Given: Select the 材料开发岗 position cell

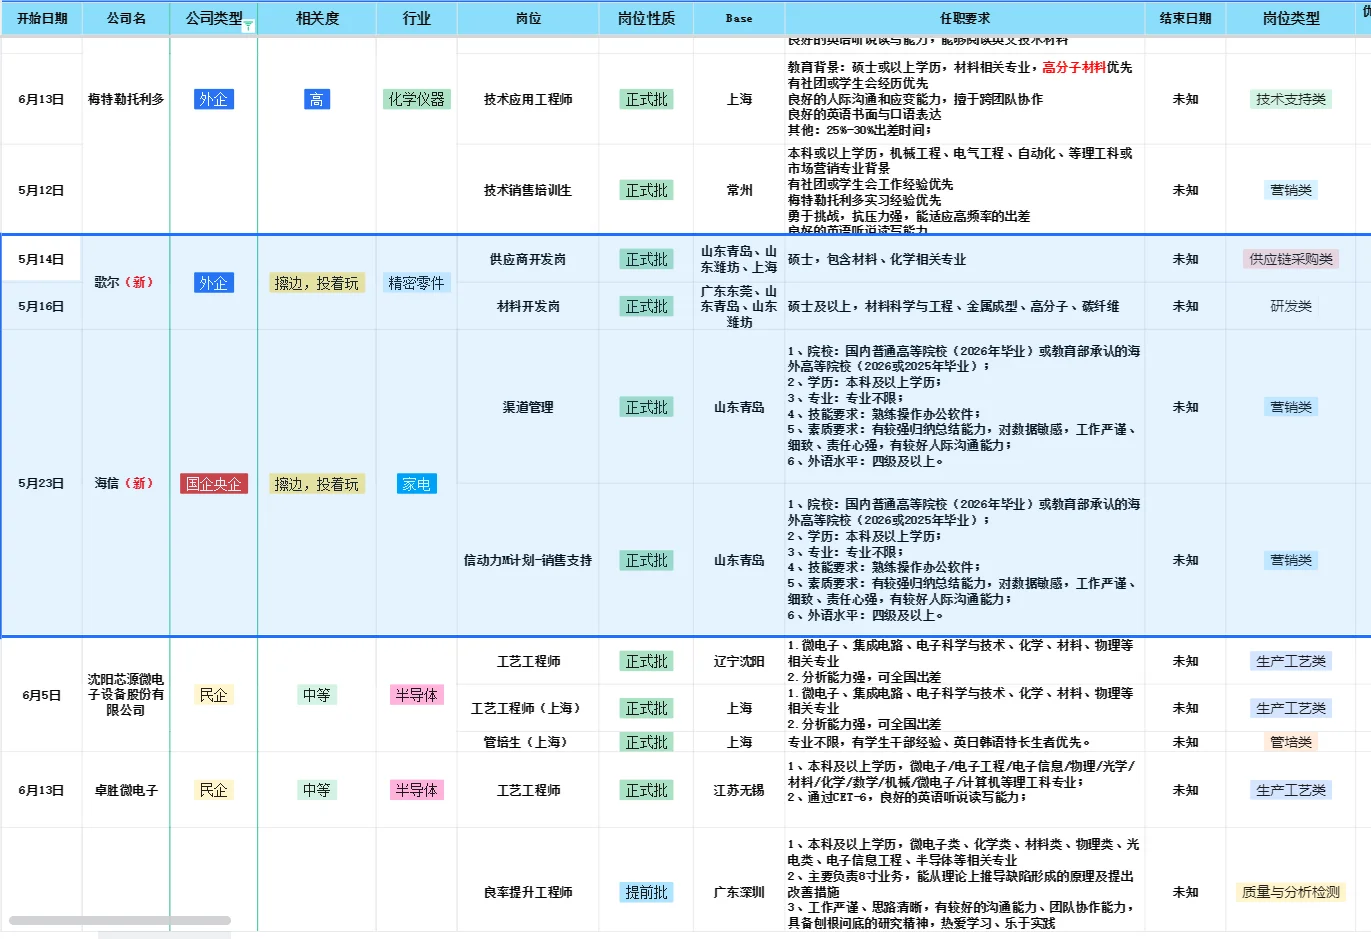Looking at the screenshot, I should point(528,306).
